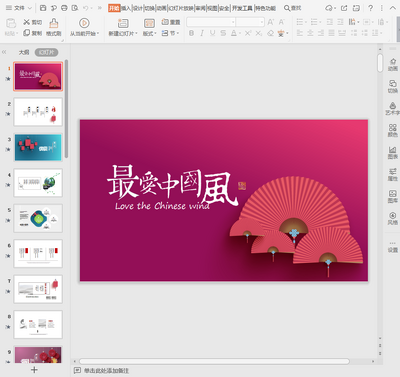Click the Print icon in quick access toolbar
Image resolution: width=400 pixels, height=377 pixels.
(x=64, y=8)
